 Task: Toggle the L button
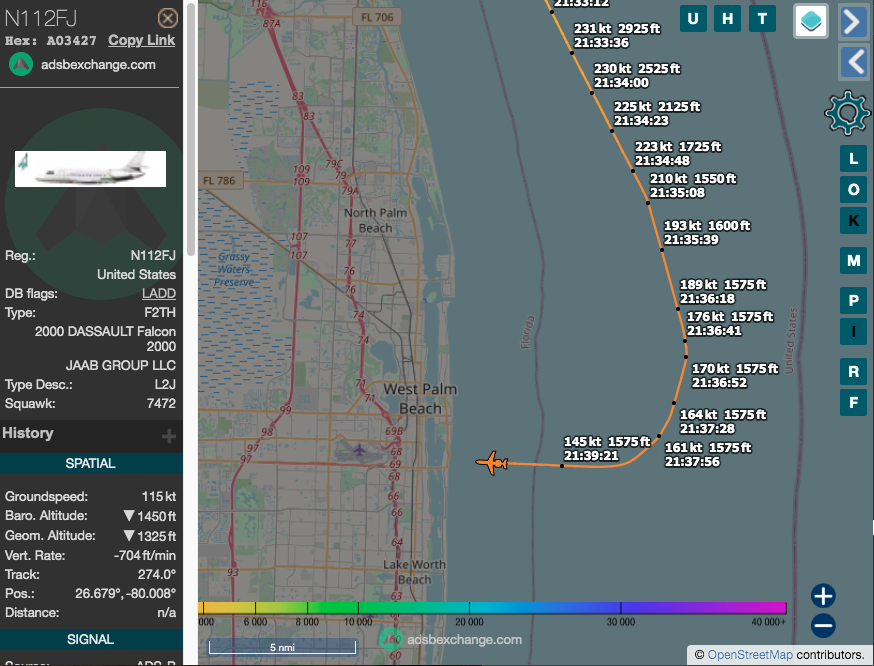point(853,159)
